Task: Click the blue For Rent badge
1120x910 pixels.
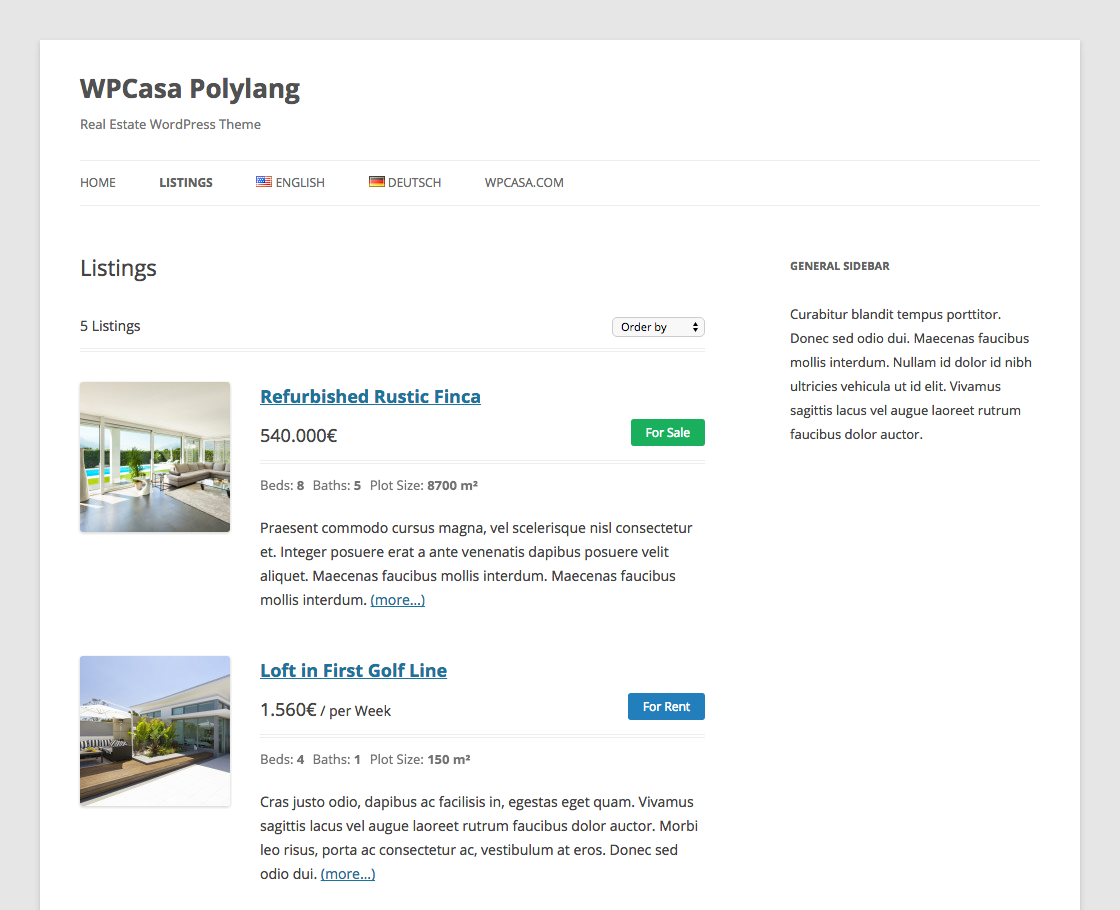Action: point(666,707)
